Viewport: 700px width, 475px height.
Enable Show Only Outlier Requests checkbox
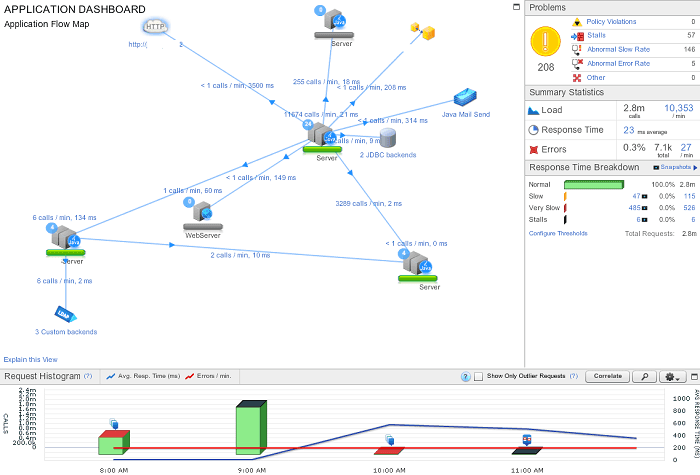point(479,377)
